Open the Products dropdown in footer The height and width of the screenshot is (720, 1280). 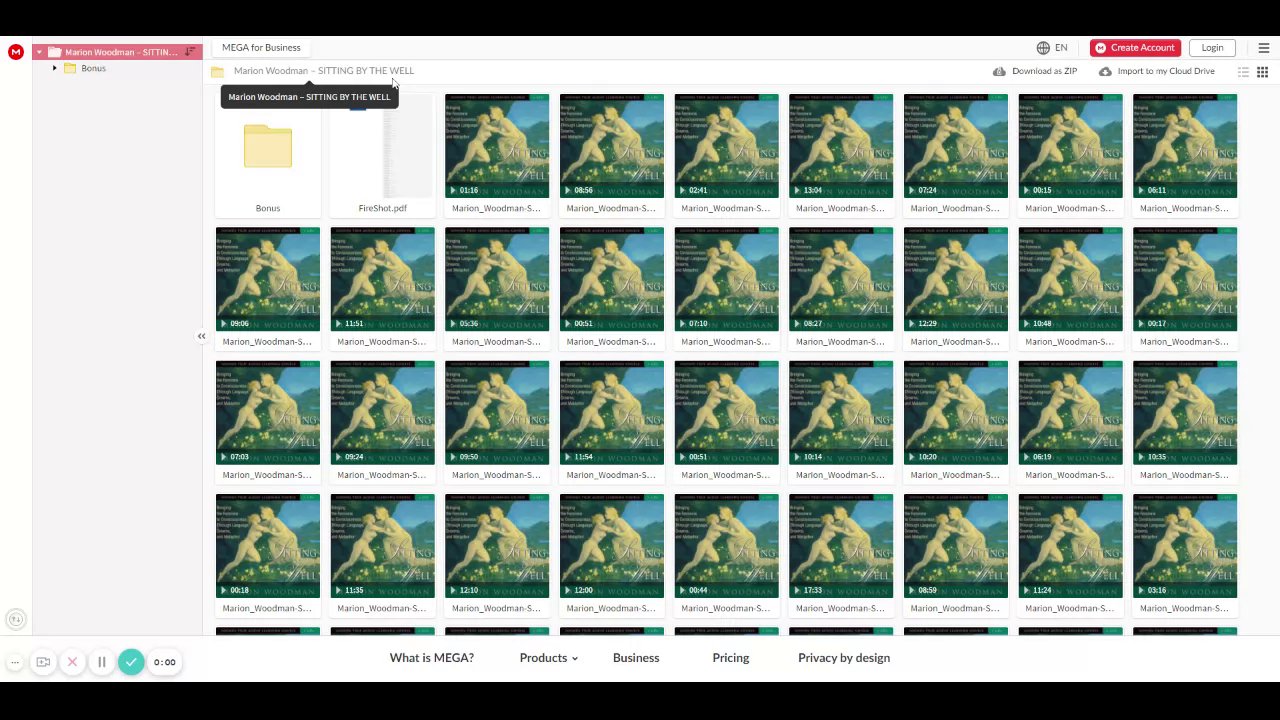(x=548, y=658)
